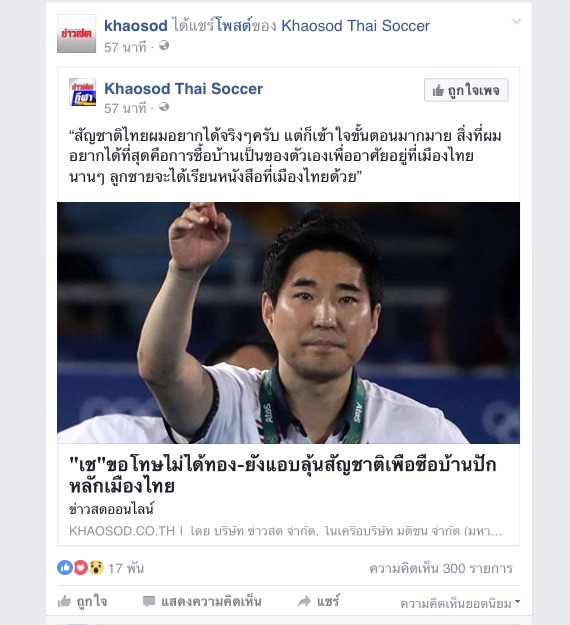This screenshot has width=570, height=625.
Task: Open the article headline about "เช"
Action: pyautogui.click(x=283, y=475)
